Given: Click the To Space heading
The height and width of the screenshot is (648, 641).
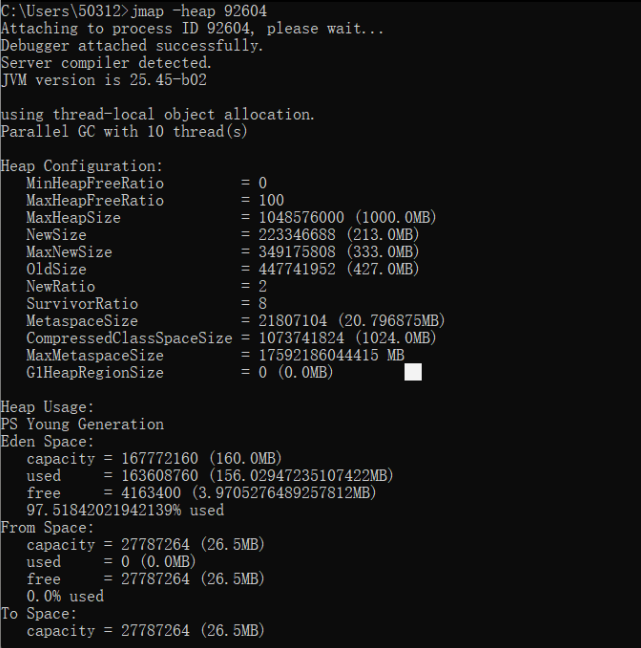Looking at the screenshot, I should point(39,614).
